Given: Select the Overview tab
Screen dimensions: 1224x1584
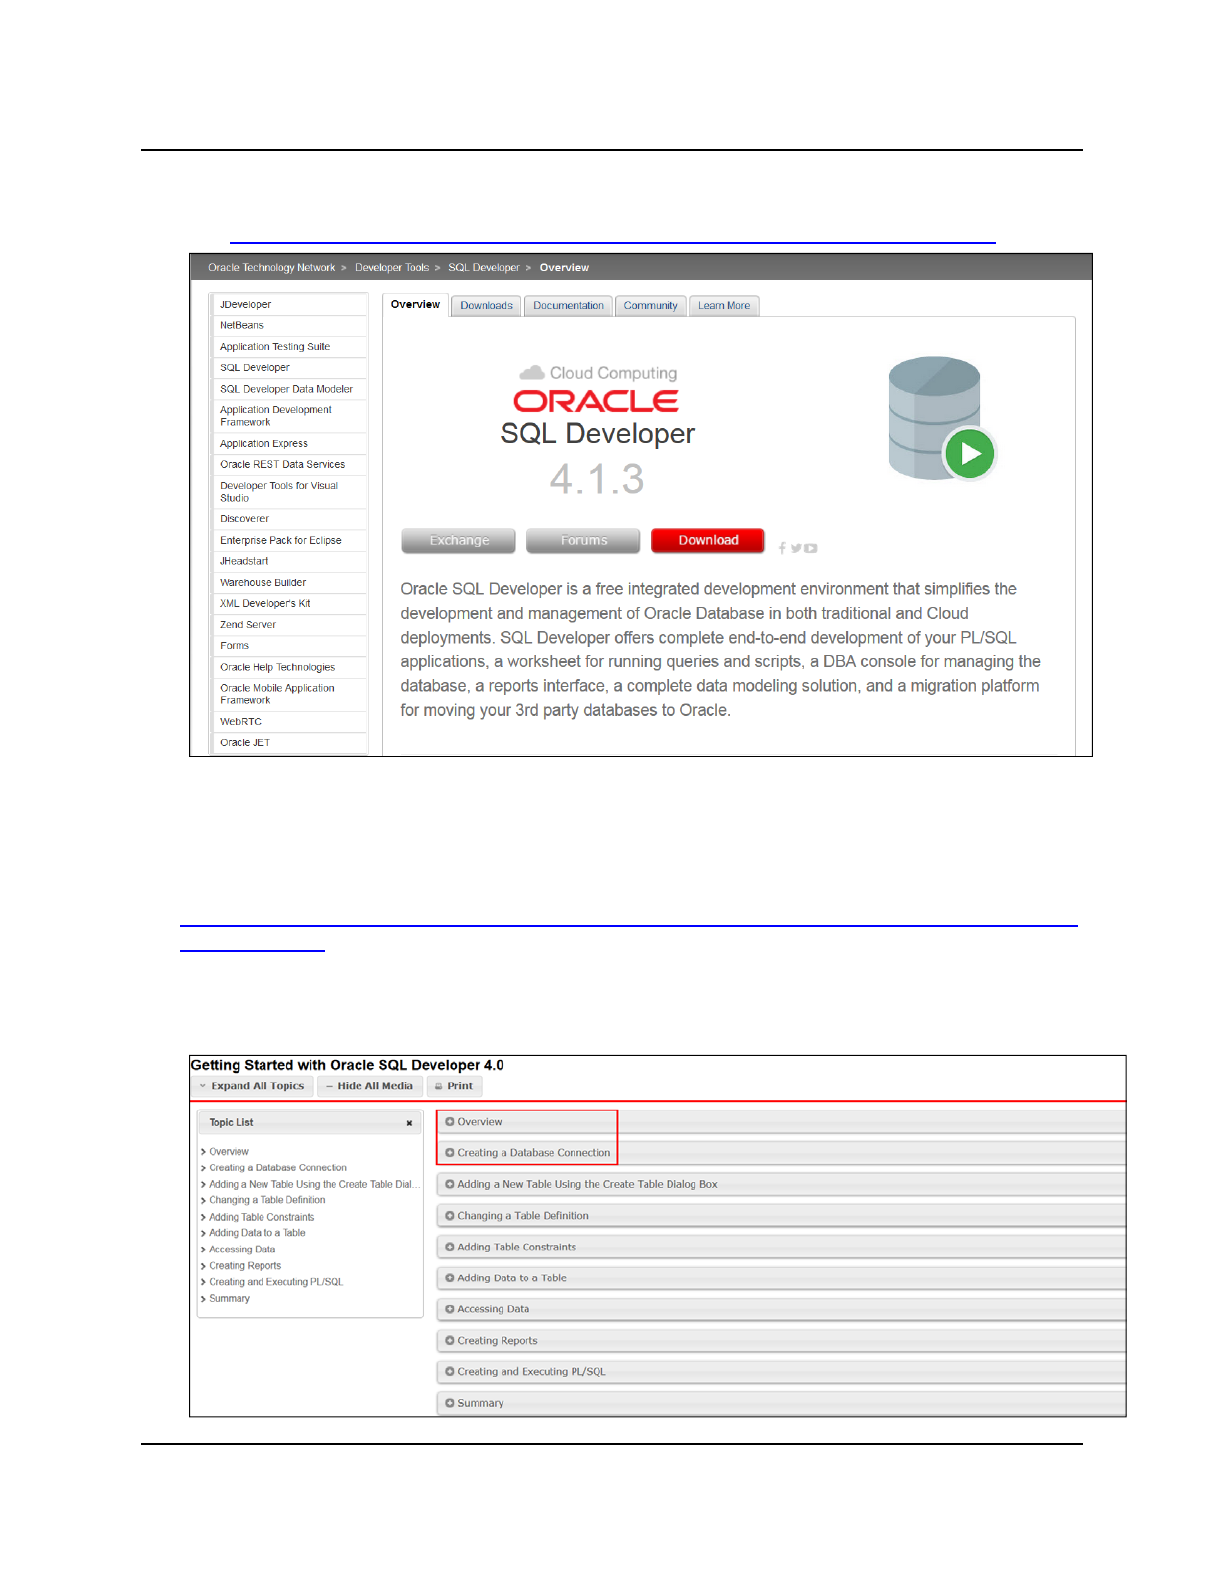Looking at the screenshot, I should coord(415,305).
